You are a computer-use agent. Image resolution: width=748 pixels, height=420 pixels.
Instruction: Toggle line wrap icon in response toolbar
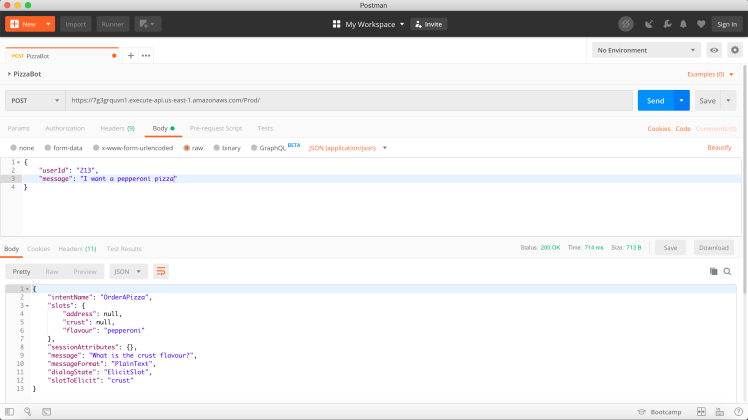coord(161,271)
